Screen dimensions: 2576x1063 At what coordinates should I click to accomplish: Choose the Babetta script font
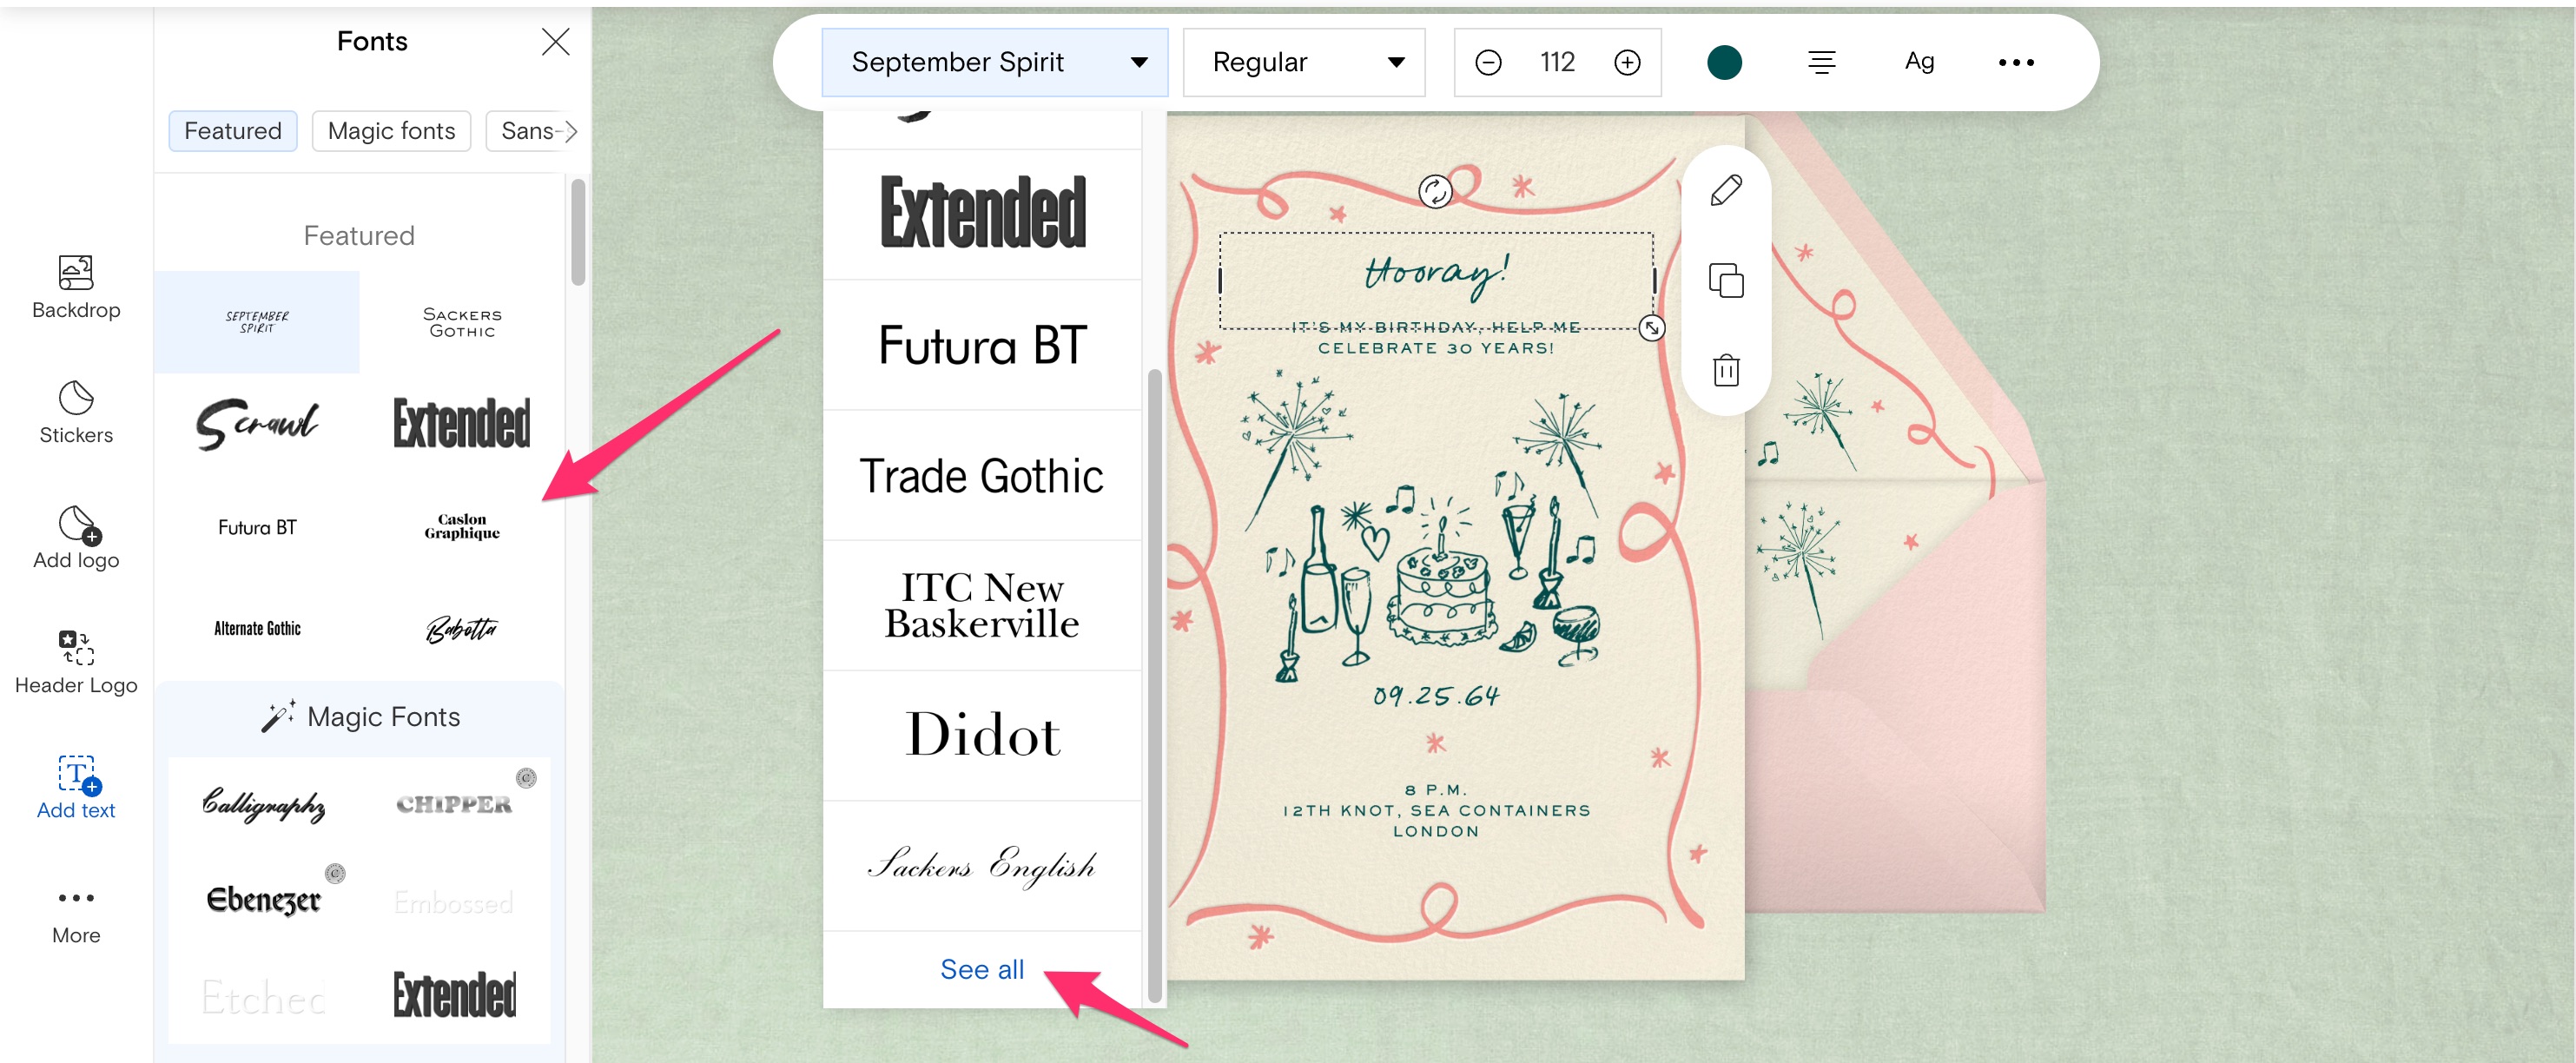pos(462,628)
